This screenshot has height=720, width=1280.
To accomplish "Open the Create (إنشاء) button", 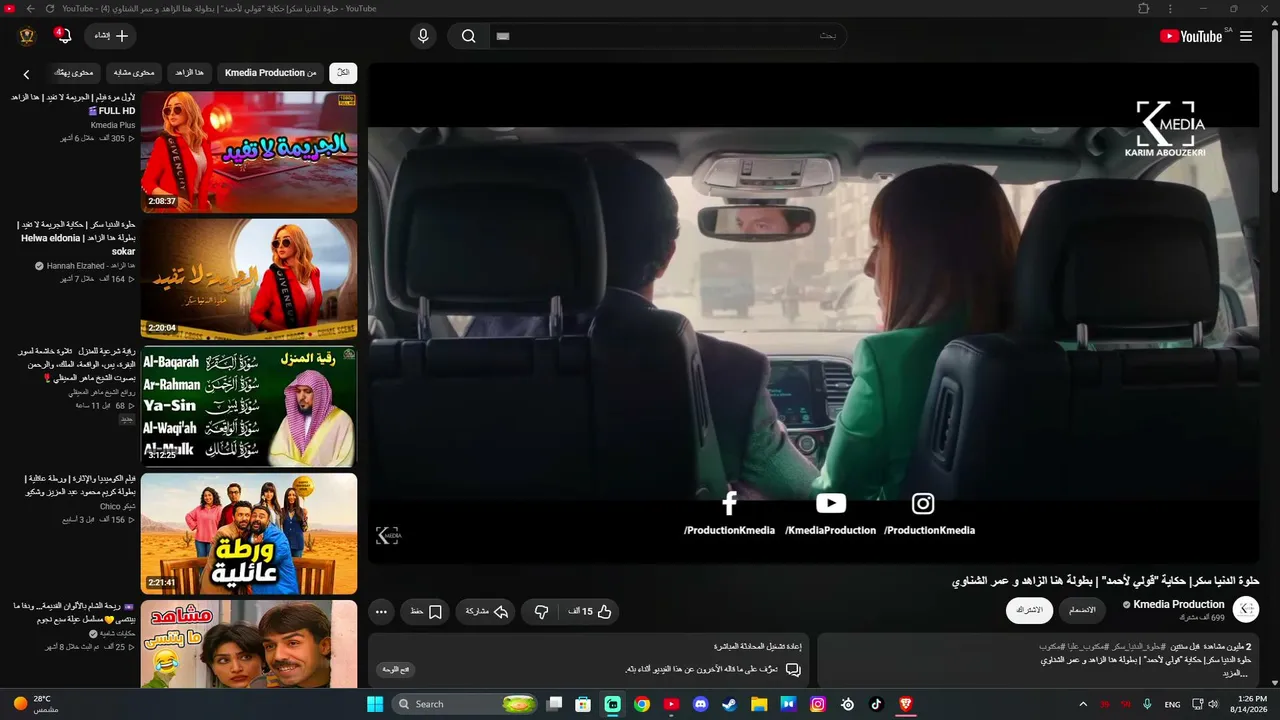I will (110, 36).
